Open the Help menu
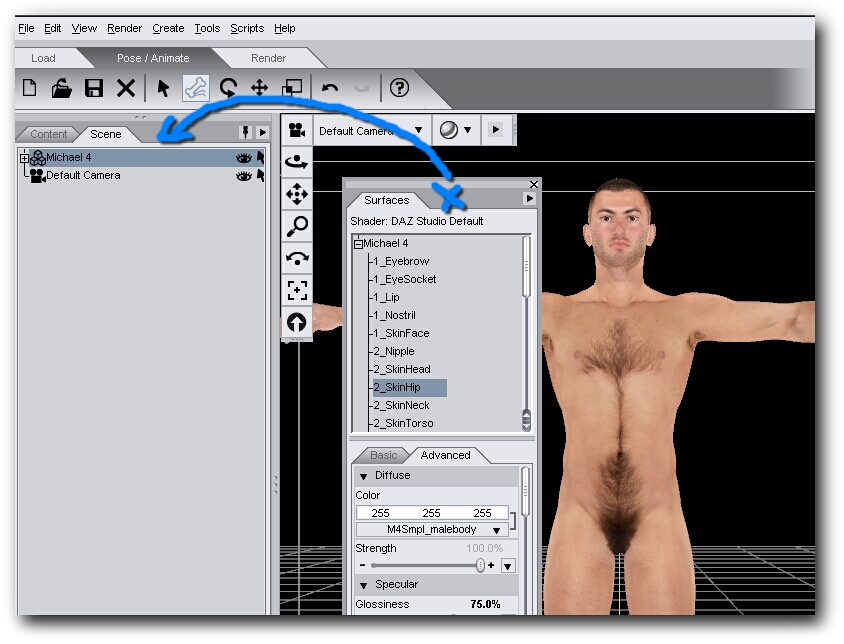 (284, 28)
